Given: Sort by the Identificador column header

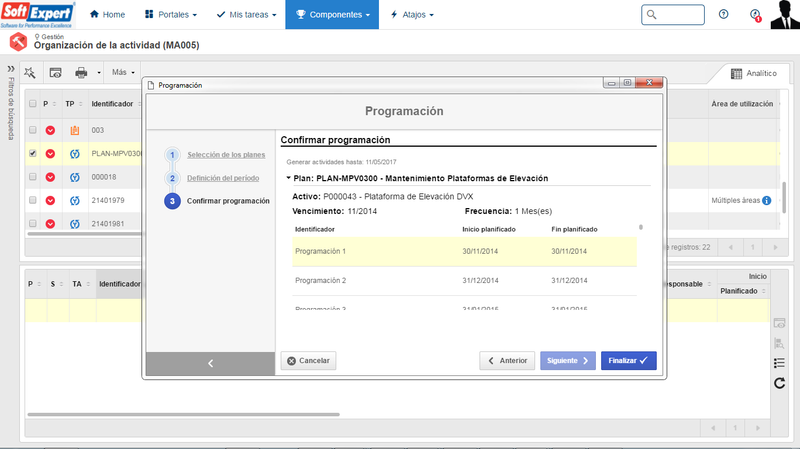Looking at the screenshot, I should click(x=112, y=104).
